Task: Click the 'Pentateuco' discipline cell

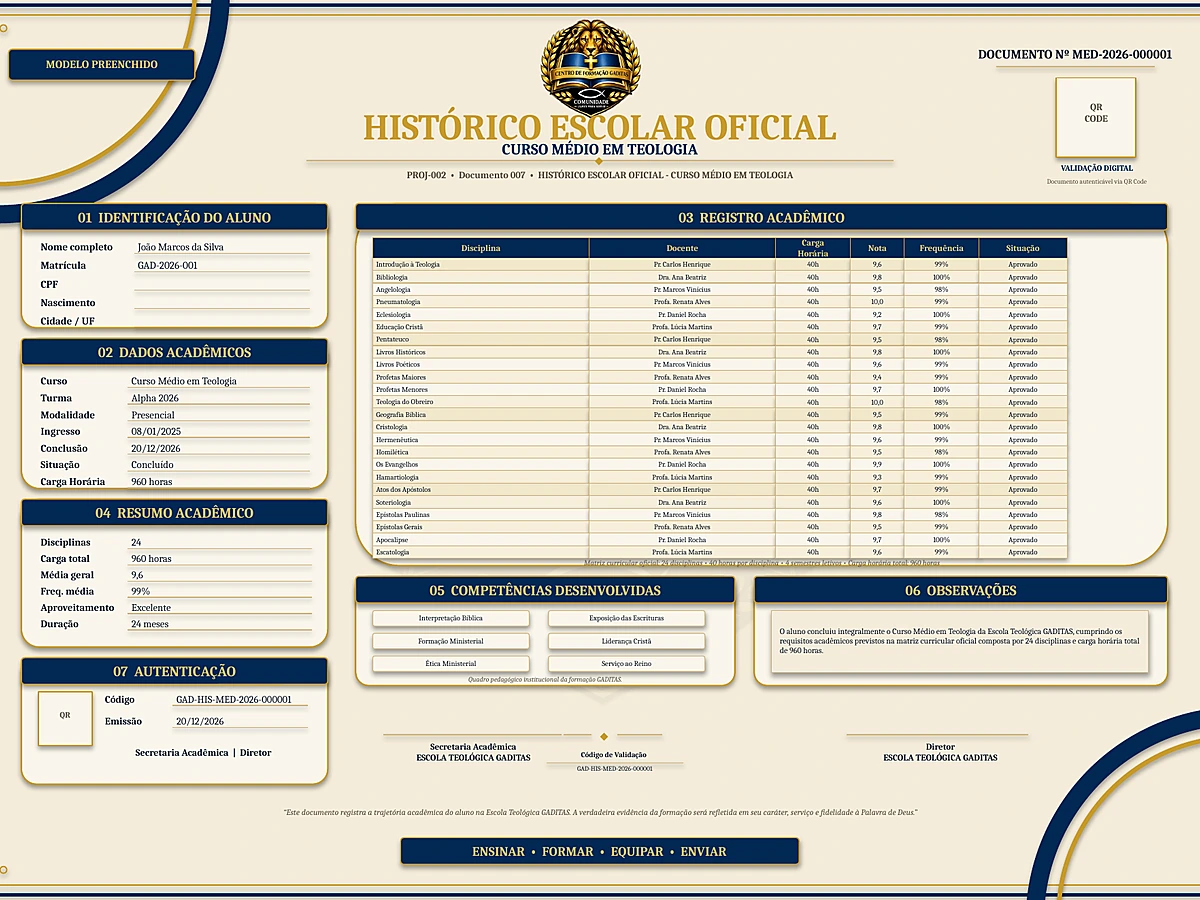Action: click(x=481, y=339)
